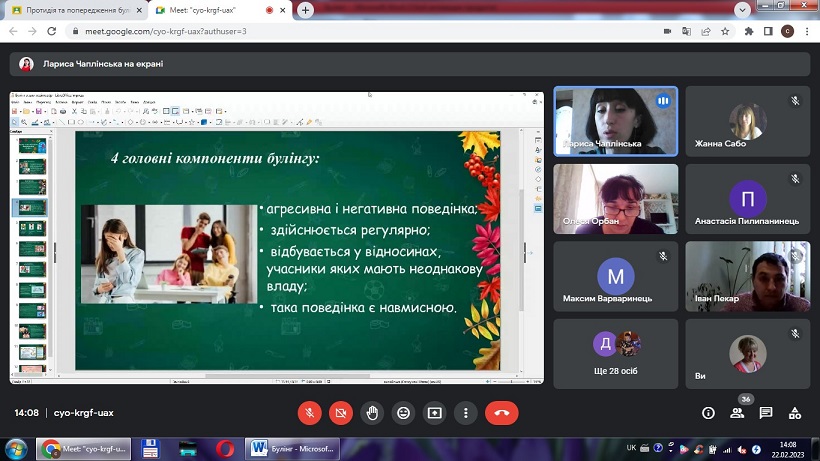Select Жанна Сабо participant tile
The width and height of the screenshot is (820, 461).
point(747,121)
